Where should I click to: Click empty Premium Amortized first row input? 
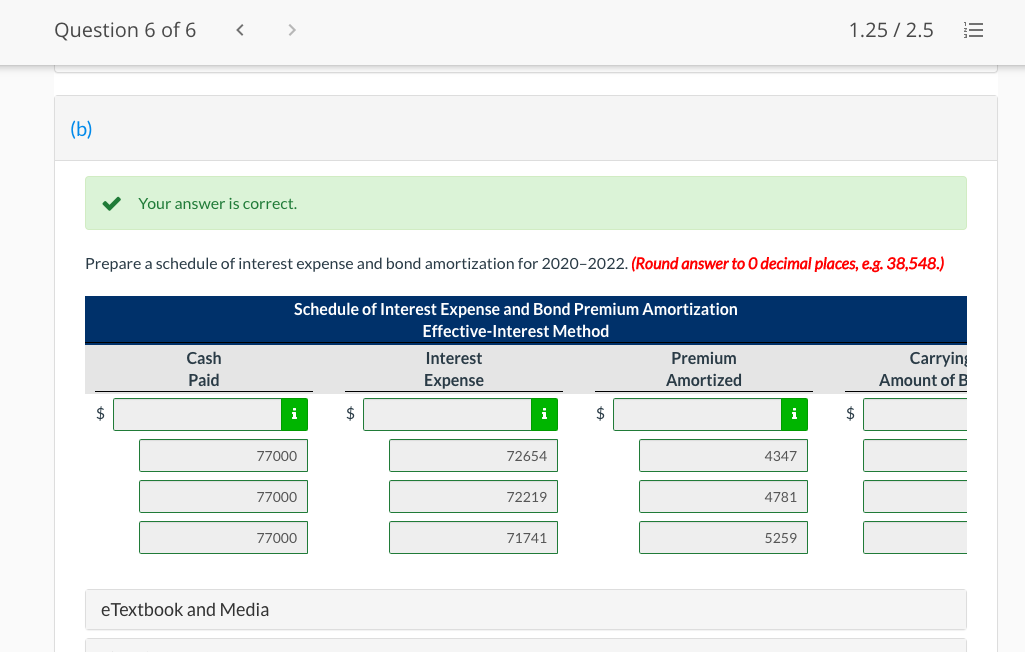tap(697, 414)
